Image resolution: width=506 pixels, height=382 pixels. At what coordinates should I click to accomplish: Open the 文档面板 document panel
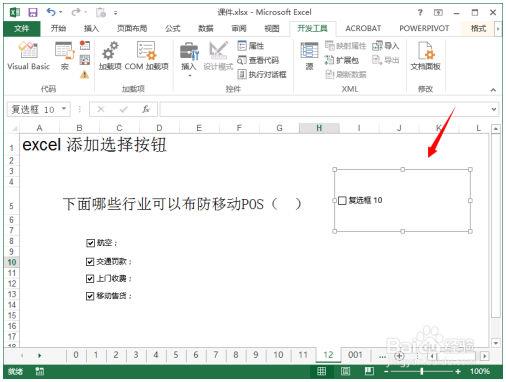coord(425,56)
